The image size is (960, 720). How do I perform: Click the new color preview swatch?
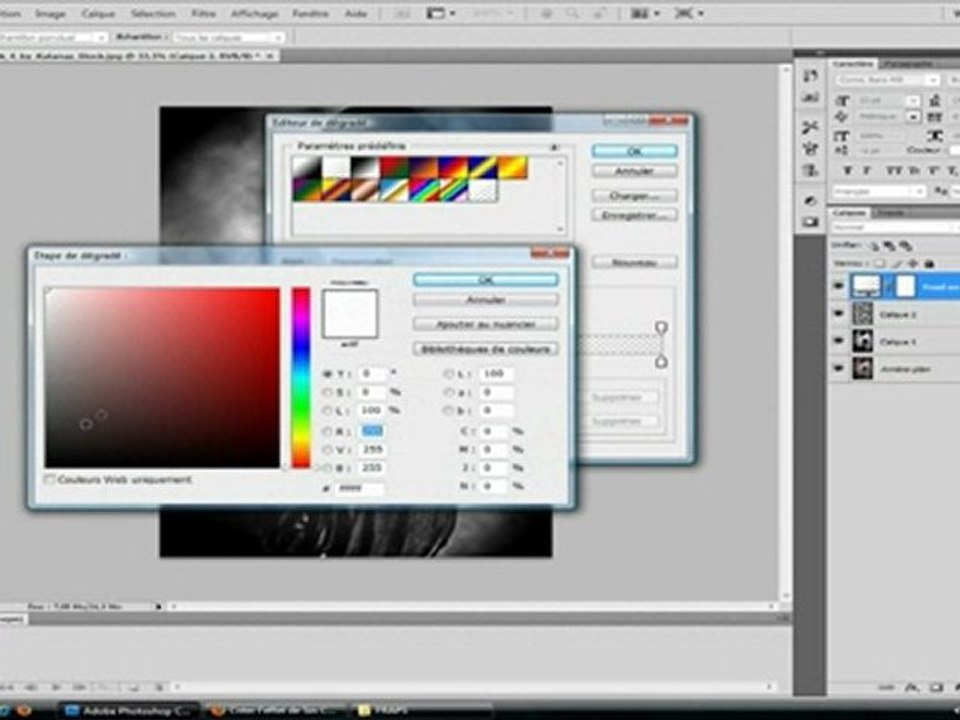pyautogui.click(x=350, y=314)
